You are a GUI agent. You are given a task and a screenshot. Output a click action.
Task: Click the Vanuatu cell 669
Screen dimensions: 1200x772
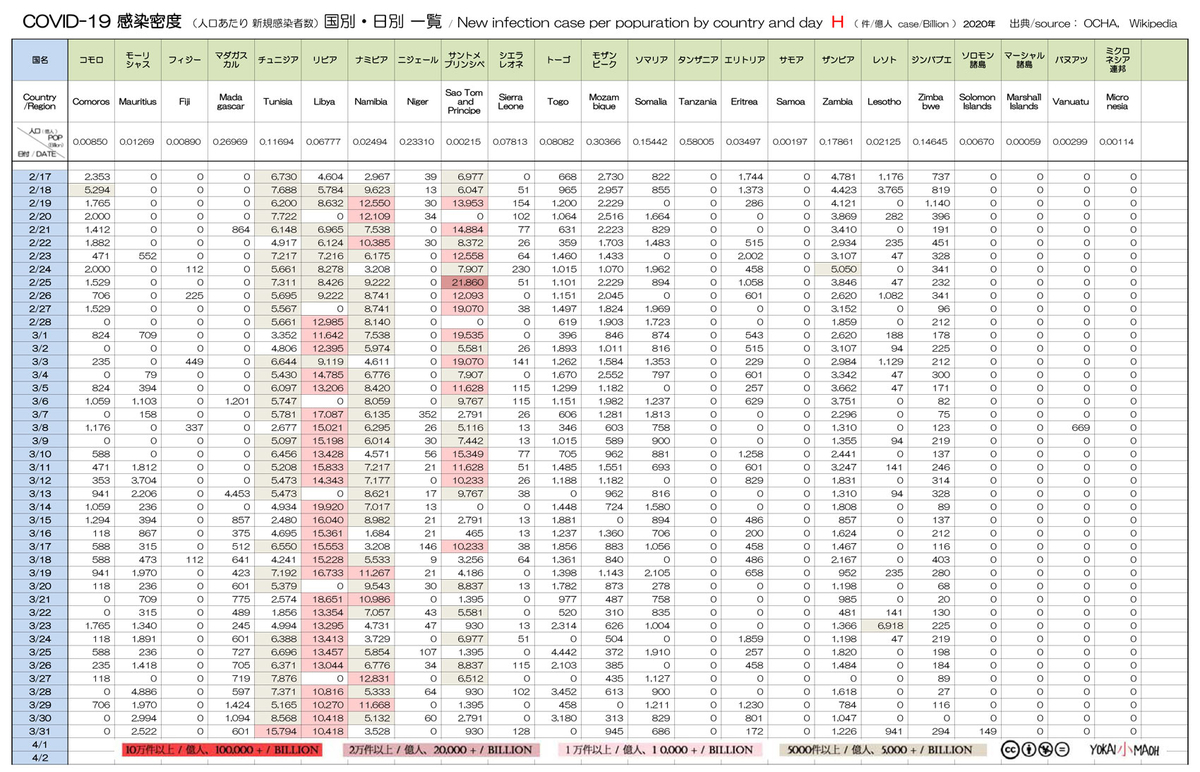(x=1071, y=427)
